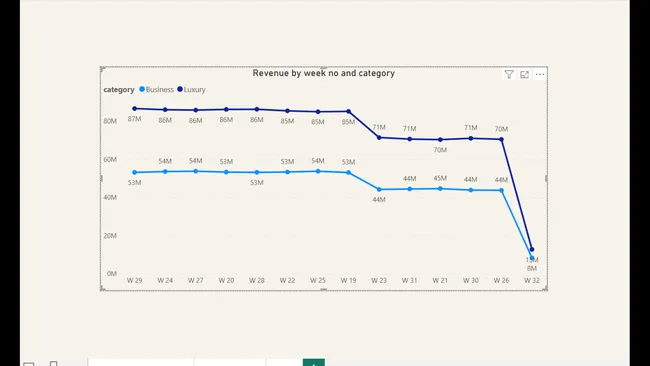Select the Business data point for W 20

(226, 172)
